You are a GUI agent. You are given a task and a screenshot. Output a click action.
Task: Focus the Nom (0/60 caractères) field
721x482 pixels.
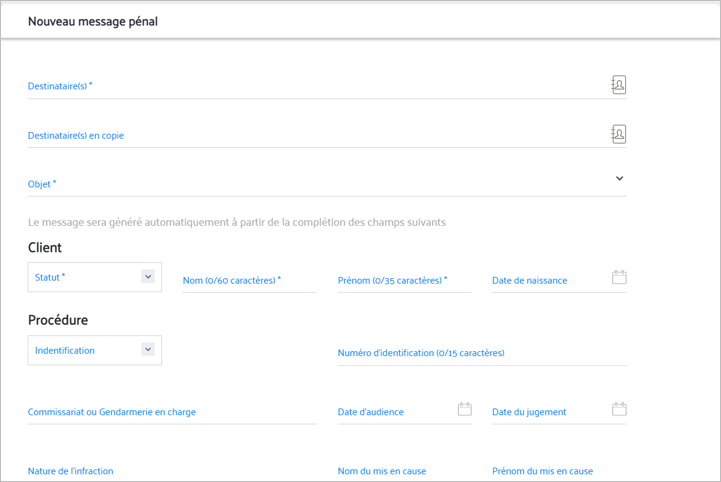click(250, 280)
